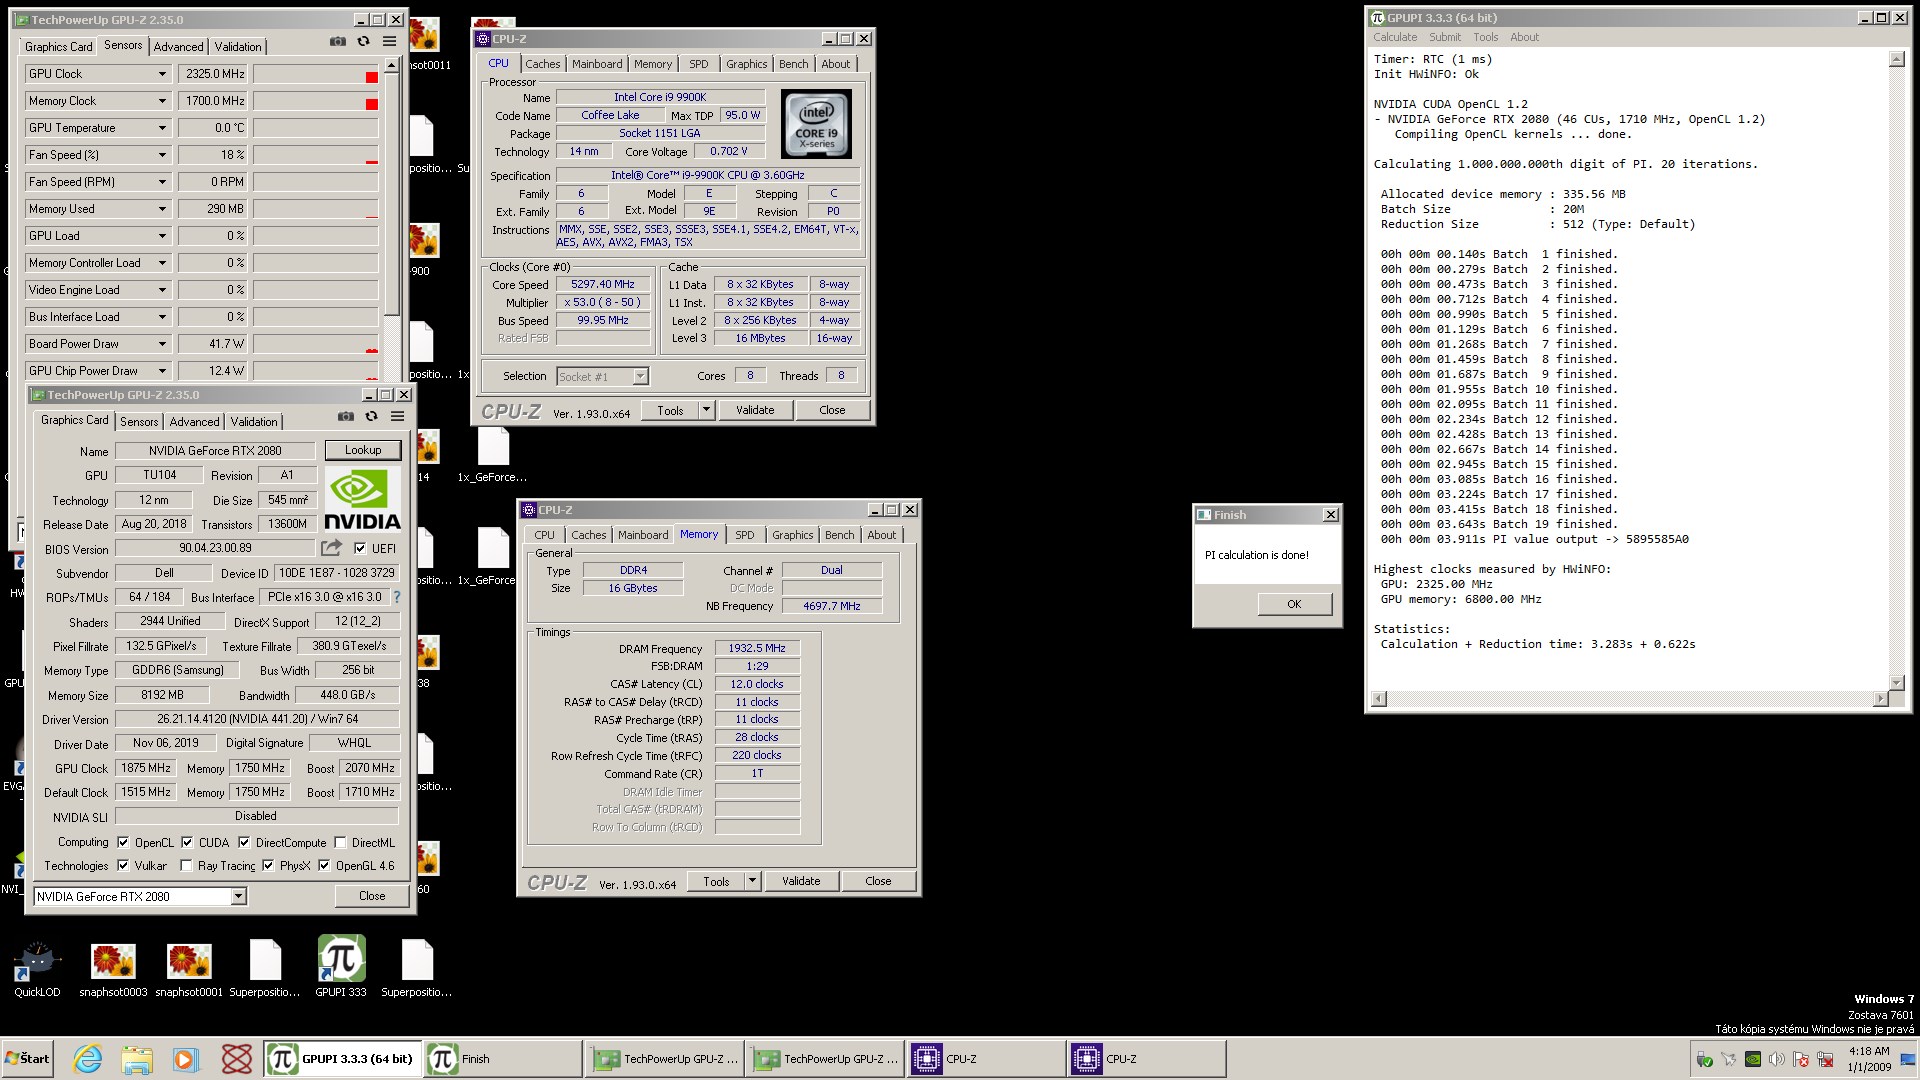The height and width of the screenshot is (1080, 1920).
Task: Click the screenshot camera icon in GPU-Z Sensors window
Action: click(338, 41)
